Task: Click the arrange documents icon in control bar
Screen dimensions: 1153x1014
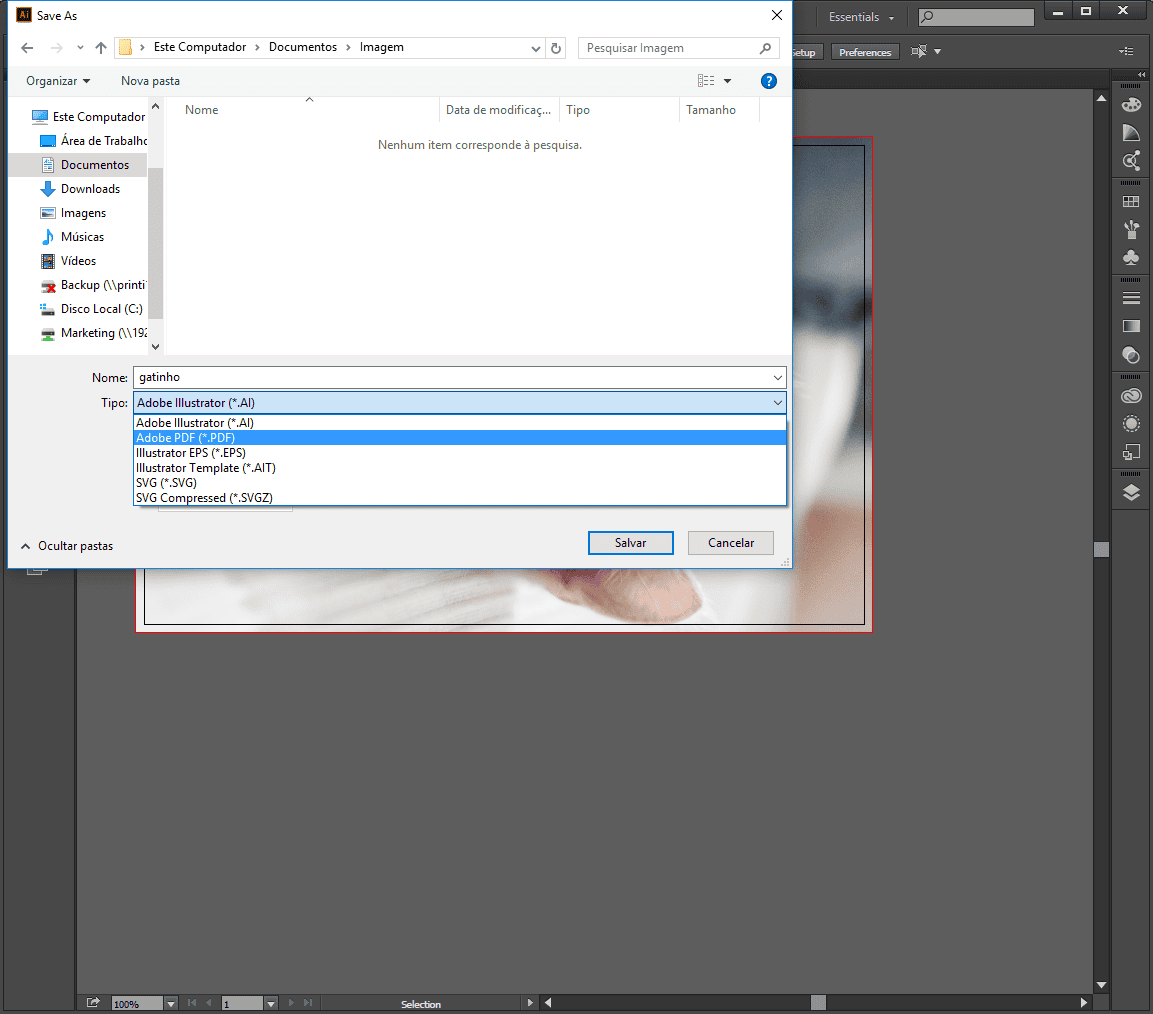Action: 919,51
